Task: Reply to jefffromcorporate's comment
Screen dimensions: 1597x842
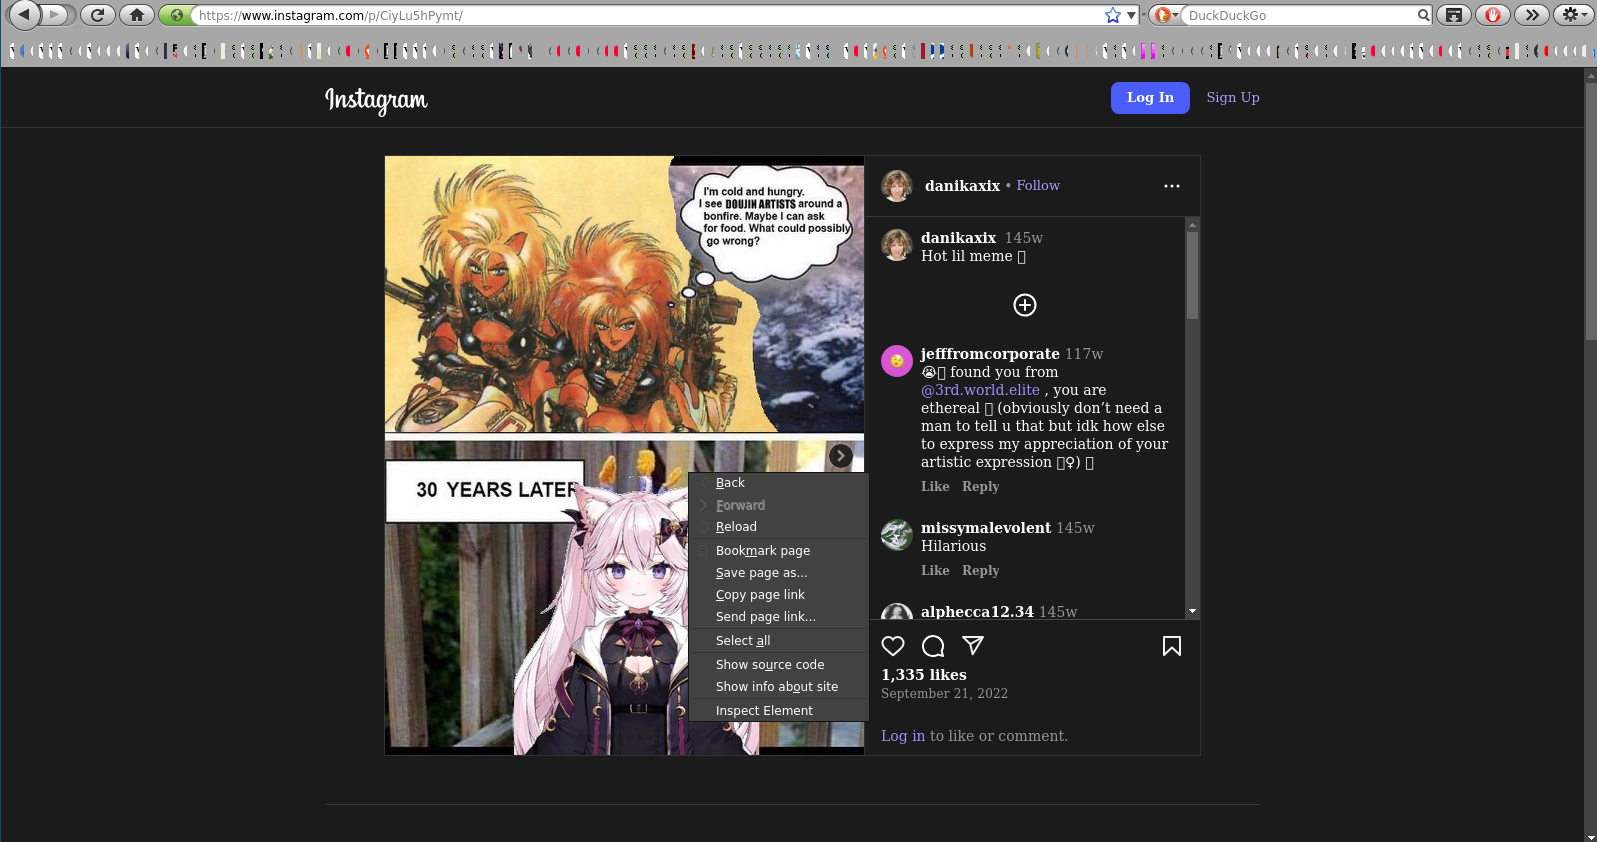Action: [x=980, y=486]
